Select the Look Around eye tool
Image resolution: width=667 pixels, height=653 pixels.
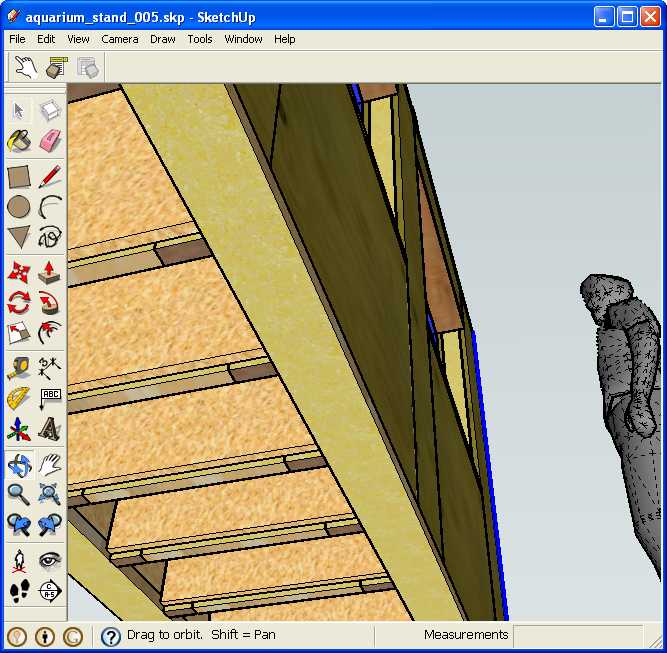pyautogui.click(x=50, y=561)
